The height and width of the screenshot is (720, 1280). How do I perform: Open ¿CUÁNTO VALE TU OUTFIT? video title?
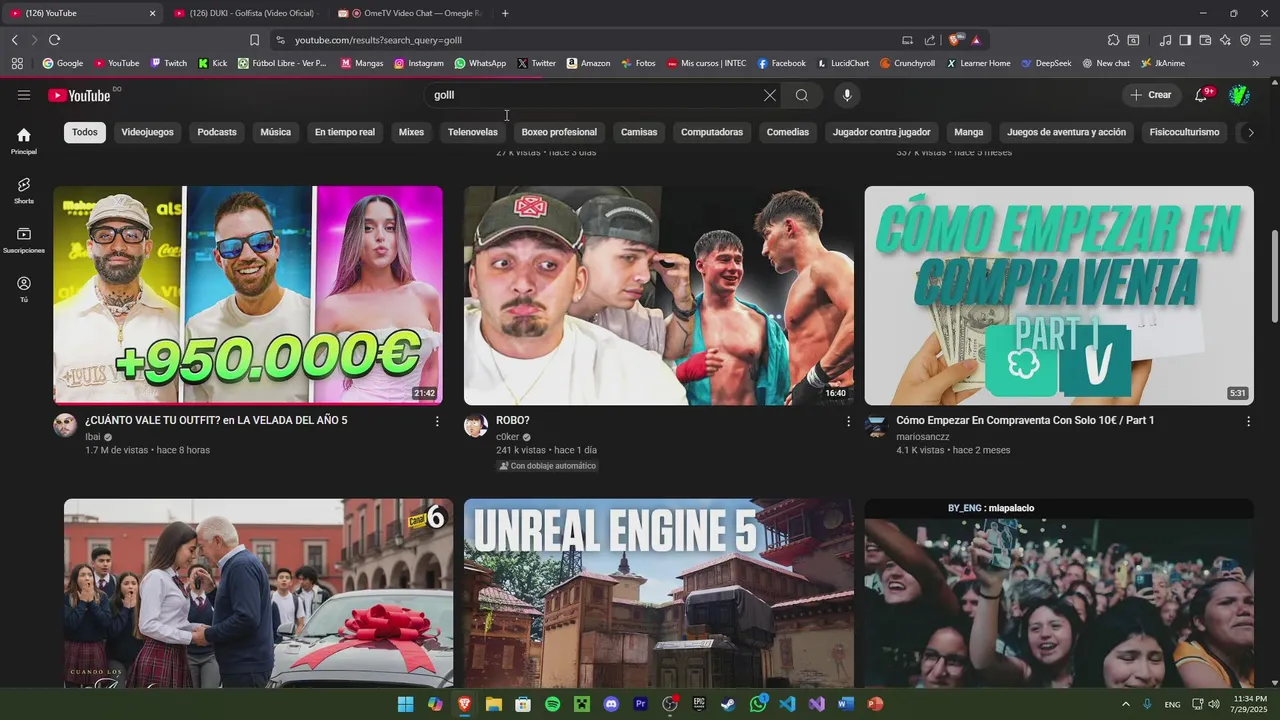click(x=216, y=420)
